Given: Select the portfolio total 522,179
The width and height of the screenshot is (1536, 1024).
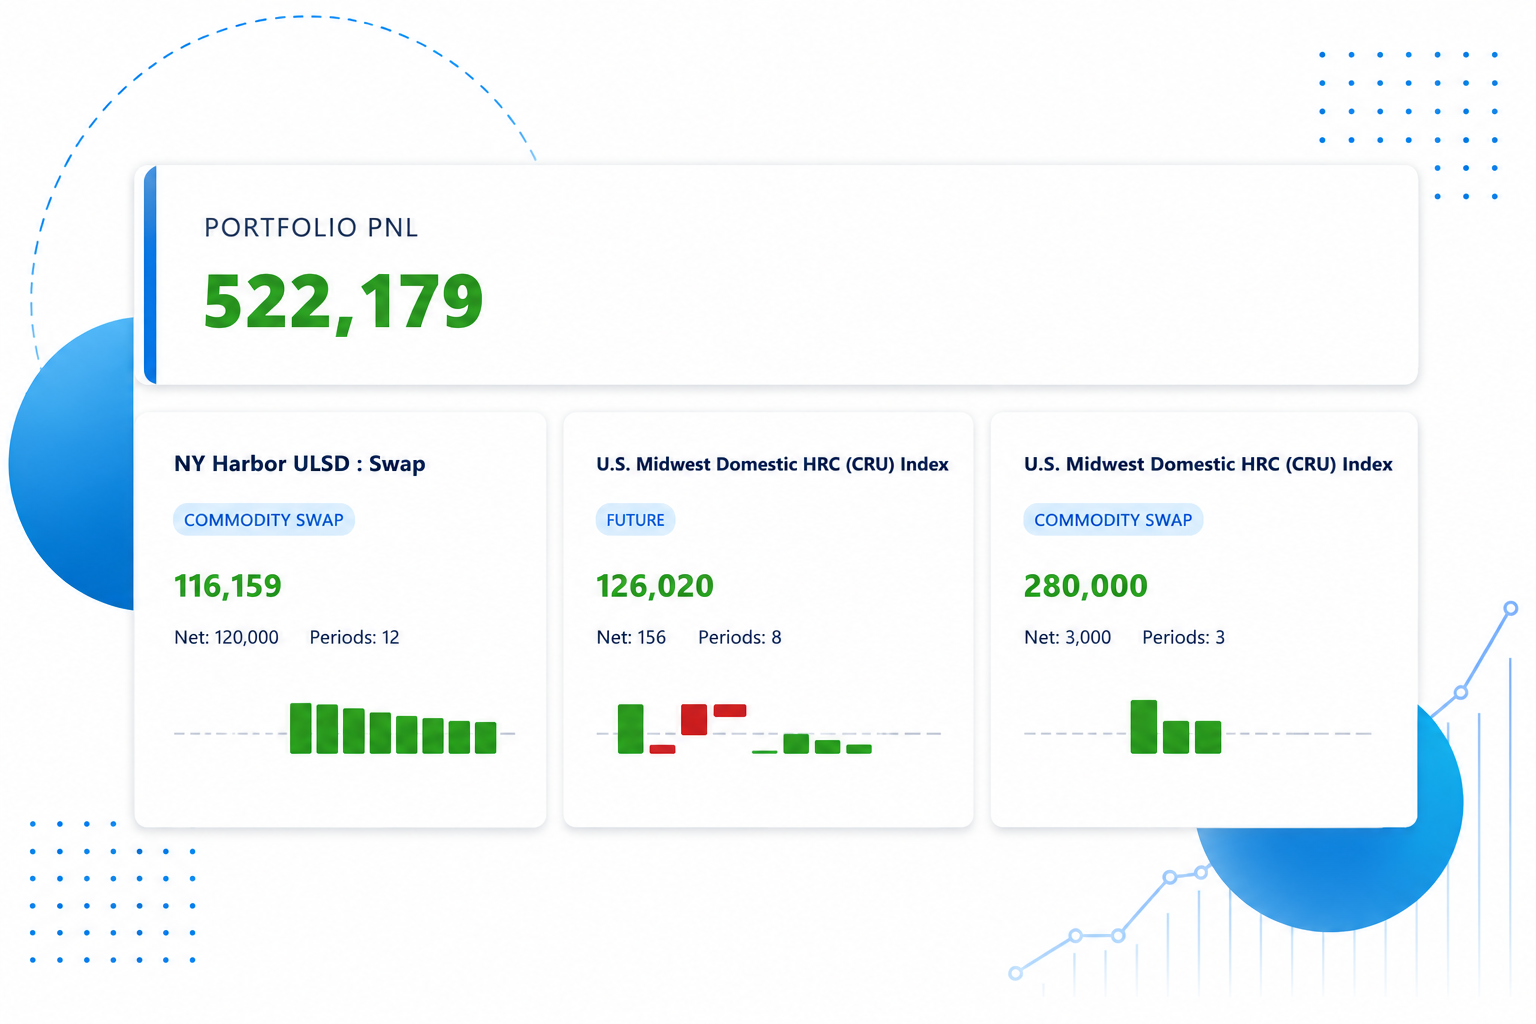Looking at the screenshot, I should pyautogui.click(x=343, y=302).
